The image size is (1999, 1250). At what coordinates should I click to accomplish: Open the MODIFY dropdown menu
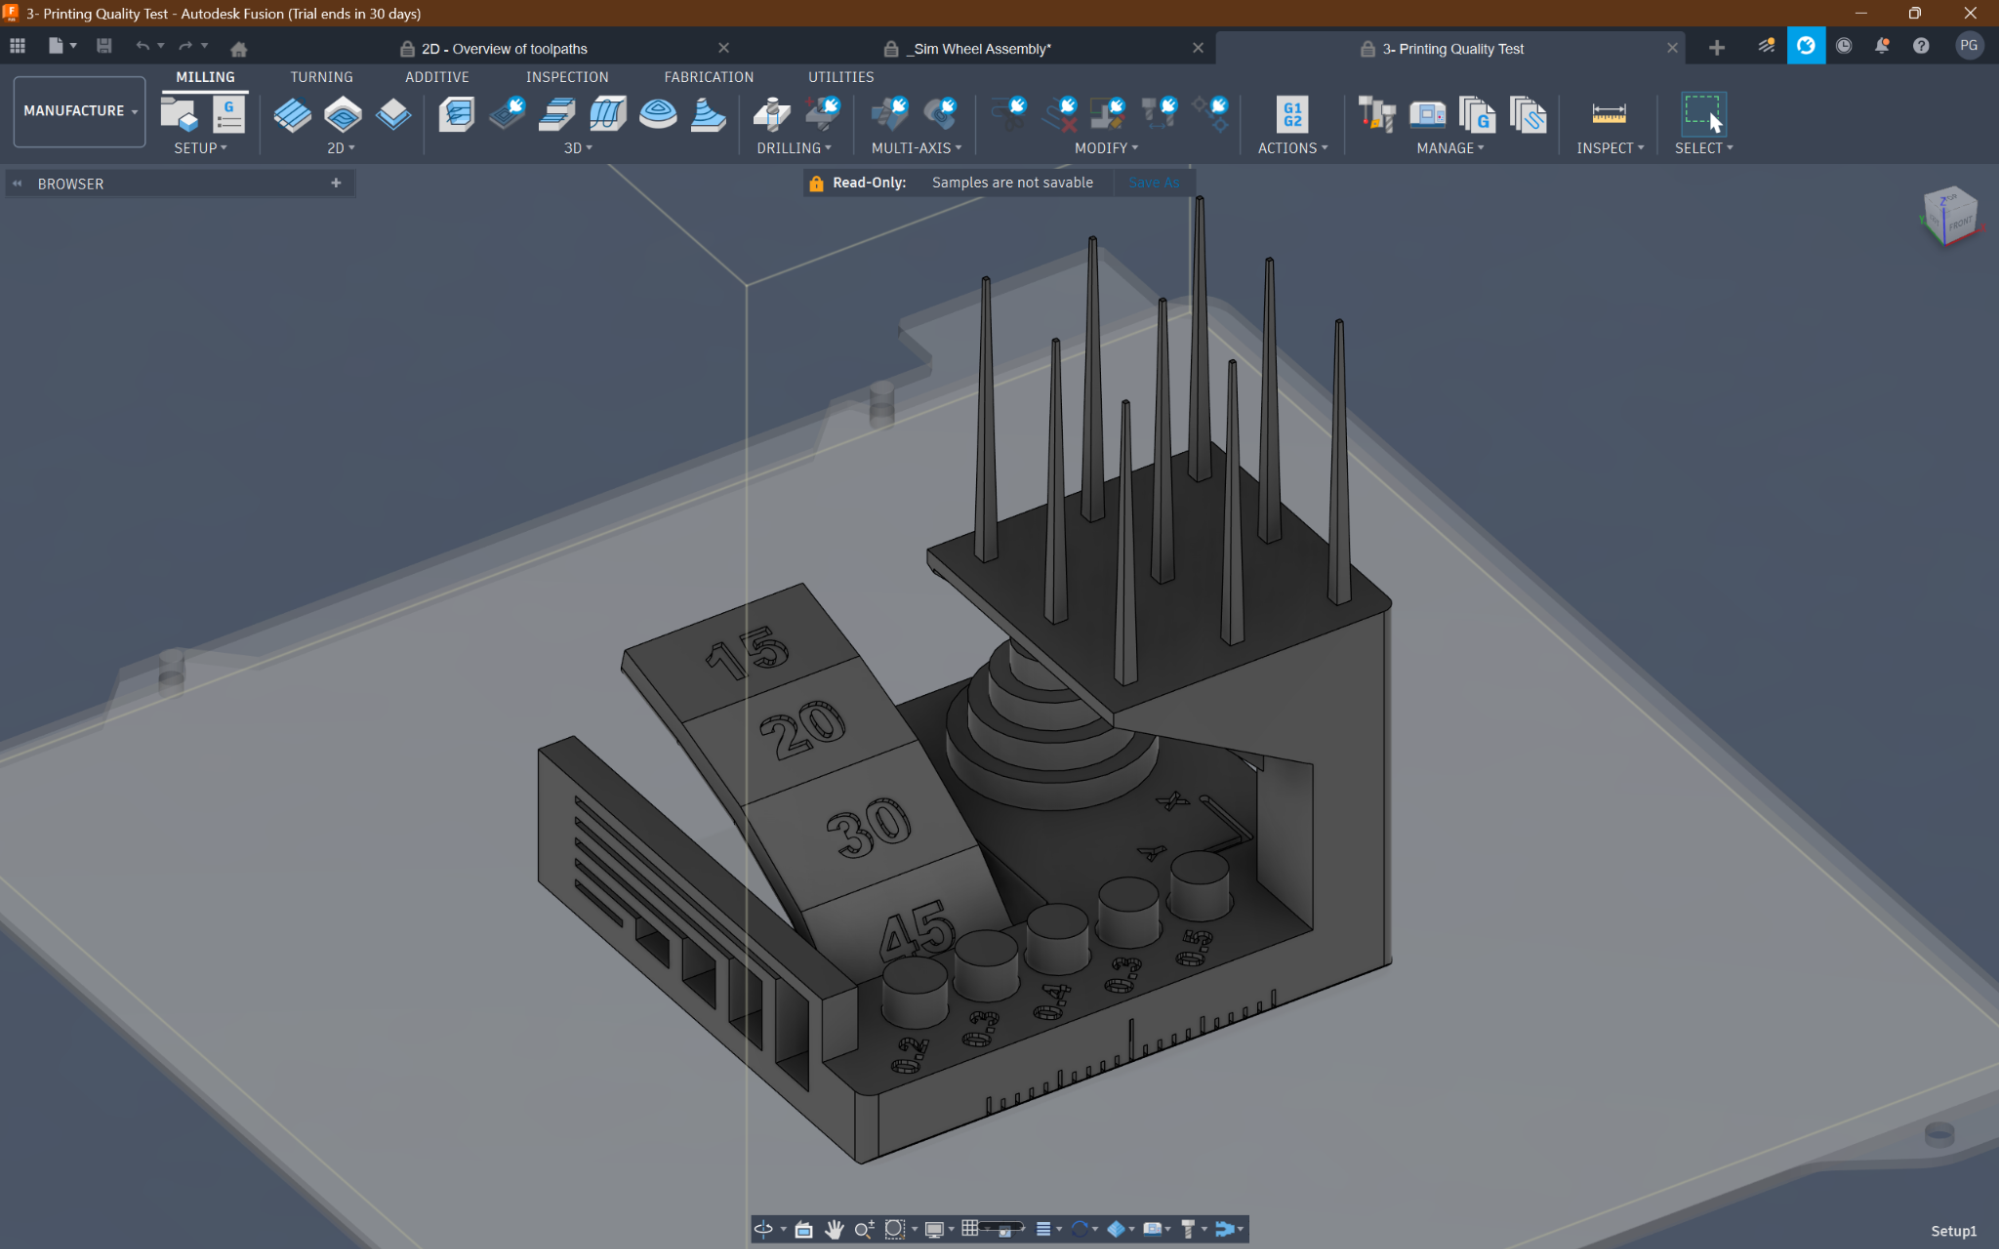(x=1106, y=148)
